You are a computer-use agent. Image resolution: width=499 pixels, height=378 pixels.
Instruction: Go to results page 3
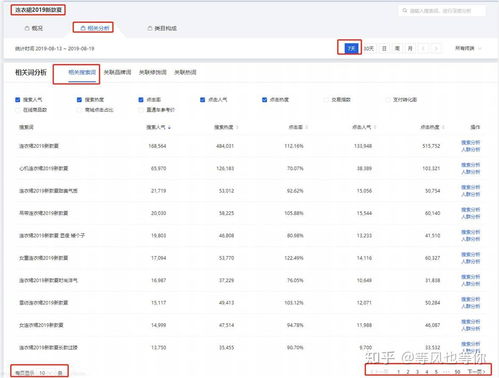tap(417, 372)
